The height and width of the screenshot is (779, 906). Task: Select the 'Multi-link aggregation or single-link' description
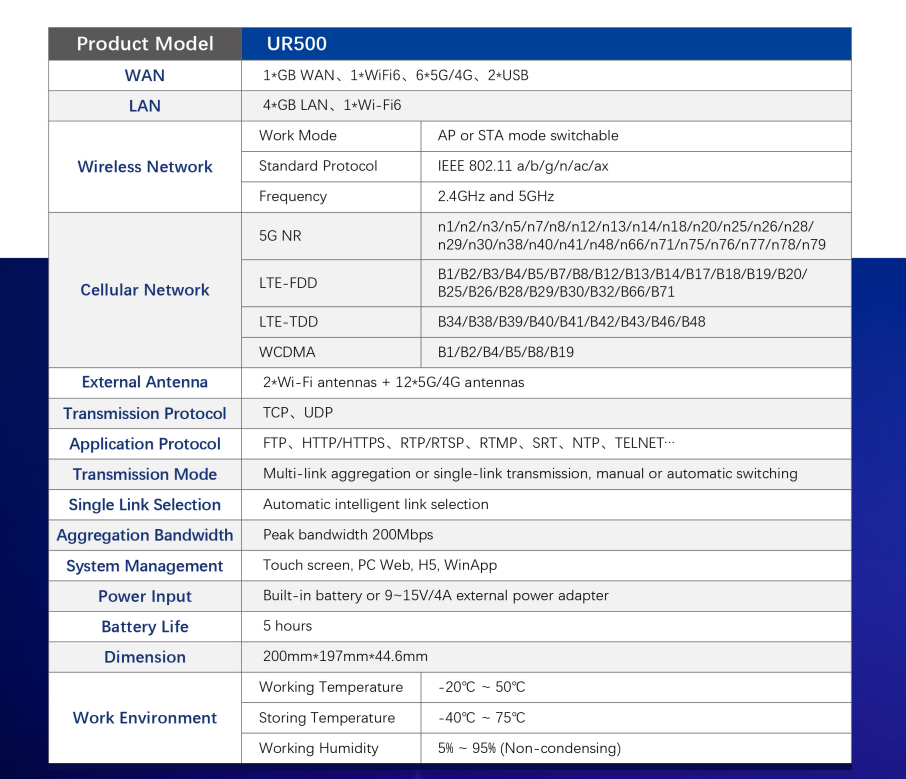[x=530, y=474]
